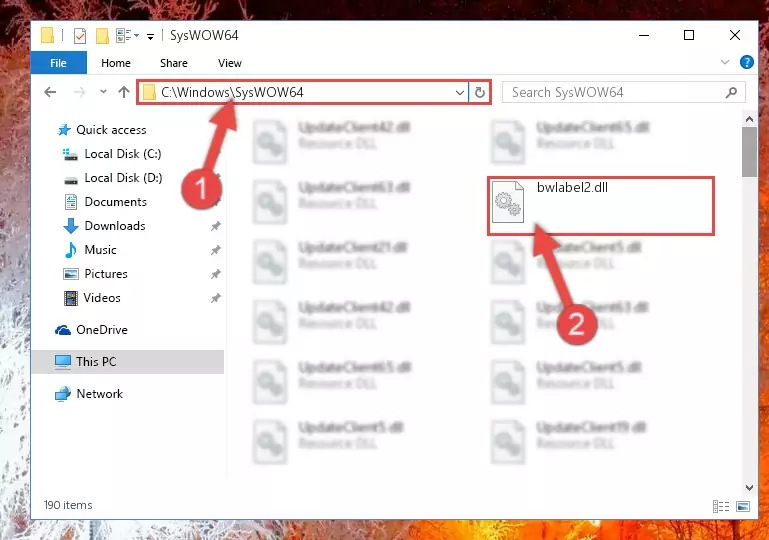Click the vertical scrollbar thumb

[x=749, y=152]
